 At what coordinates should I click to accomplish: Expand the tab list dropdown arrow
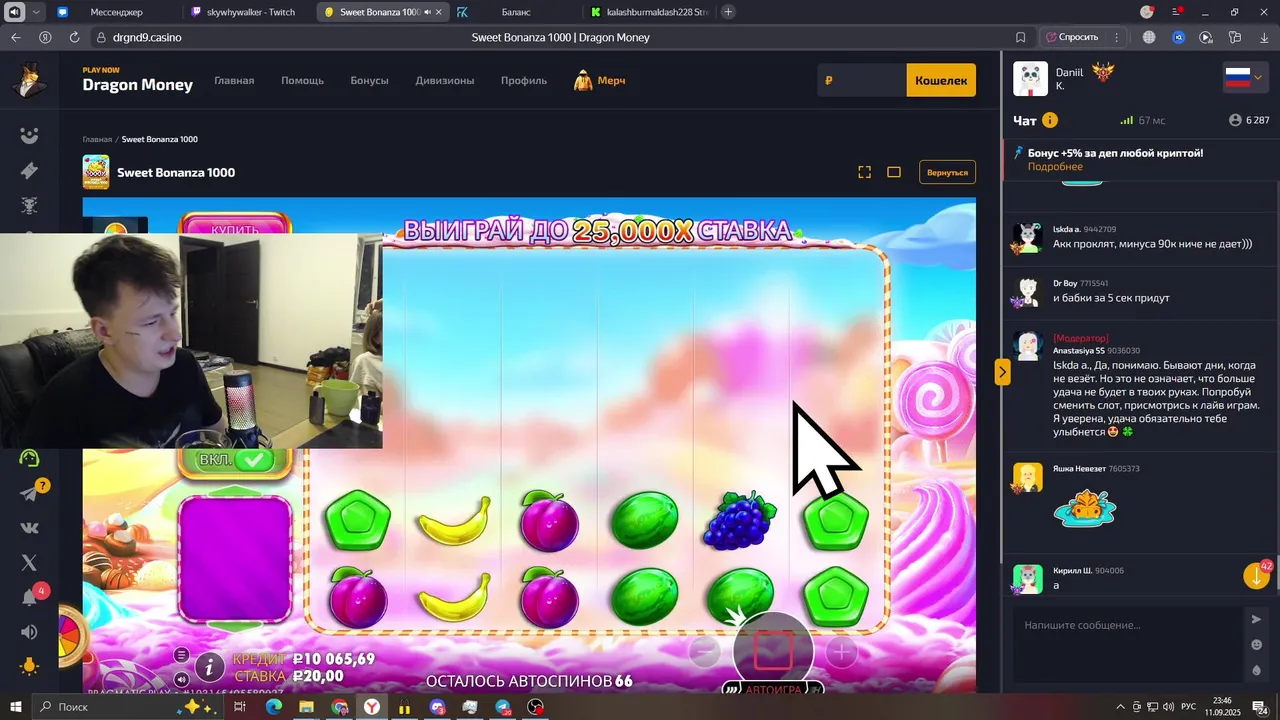(x=36, y=12)
